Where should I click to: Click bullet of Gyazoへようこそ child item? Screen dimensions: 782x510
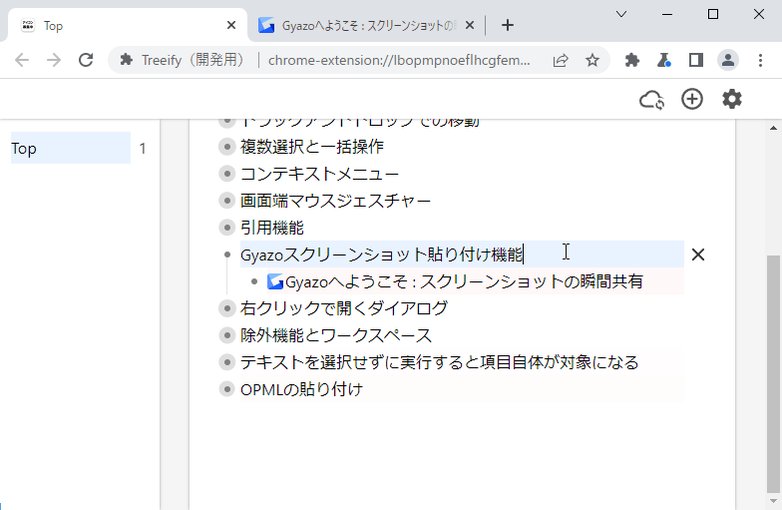[x=254, y=282]
